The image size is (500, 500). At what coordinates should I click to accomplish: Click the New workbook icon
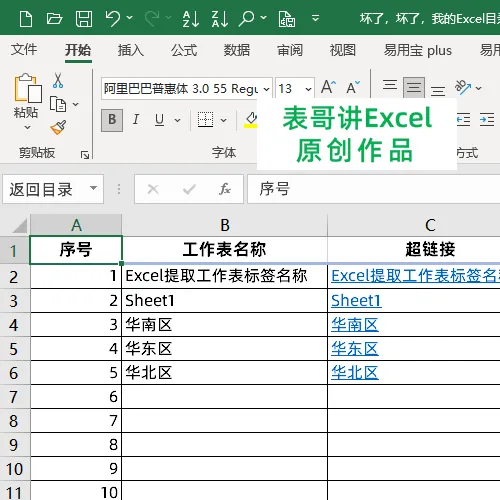[x=26, y=19]
